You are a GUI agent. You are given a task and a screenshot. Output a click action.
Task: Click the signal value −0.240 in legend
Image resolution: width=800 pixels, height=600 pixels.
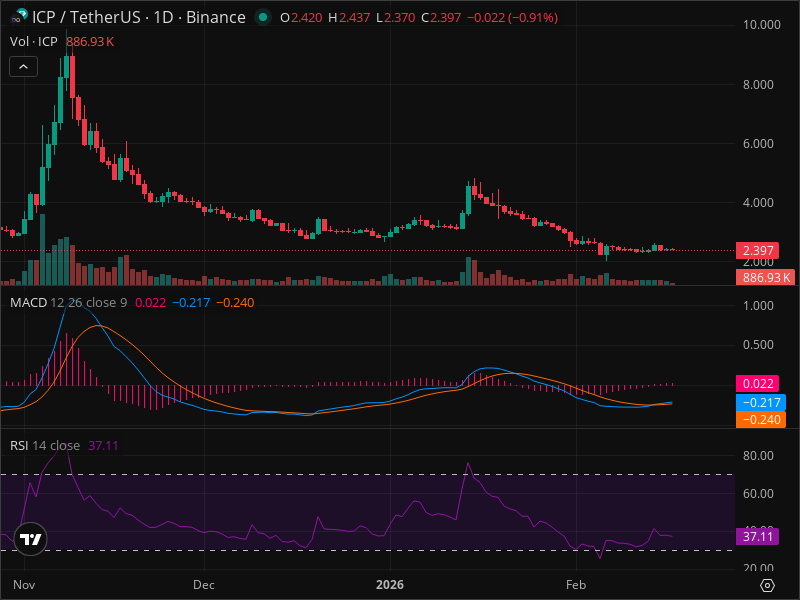click(x=235, y=303)
